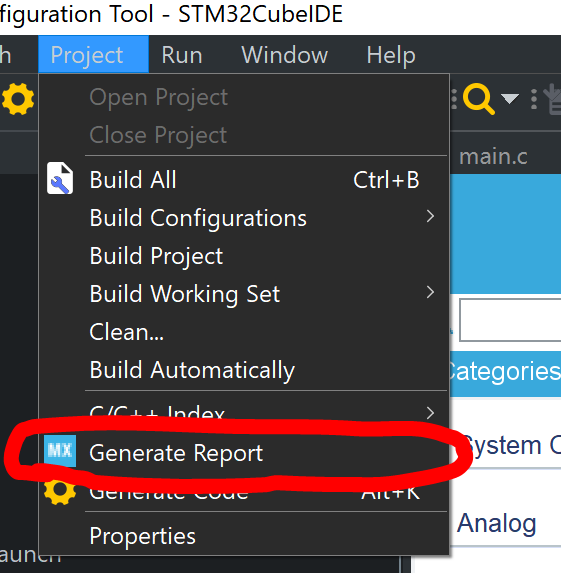Open the dropdown arrow beside search icon
Image resolution: width=561 pixels, height=573 pixels.
coord(510,99)
